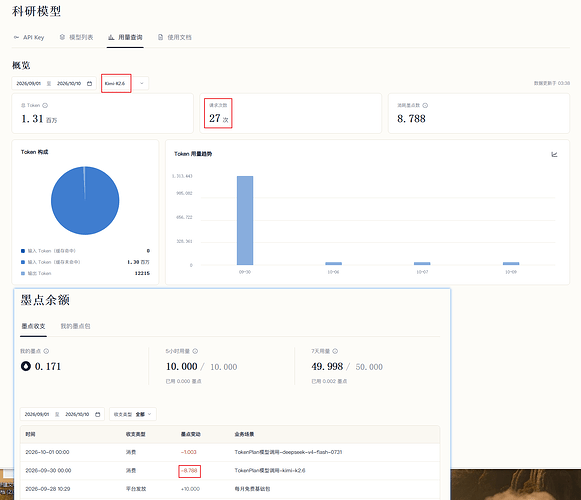Click the +10.000 墨点变动 value
Image resolution: width=581 pixels, height=500 pixels.
tap(190, 489)
